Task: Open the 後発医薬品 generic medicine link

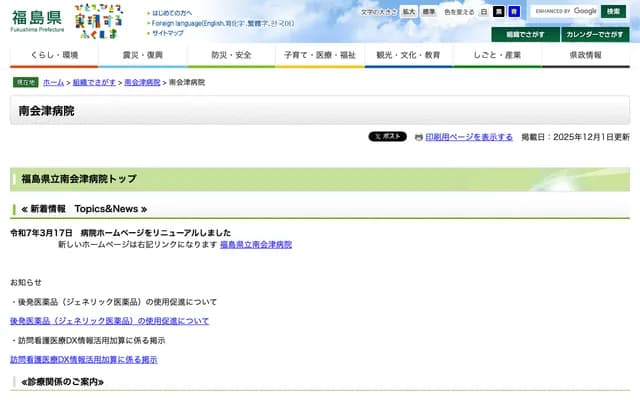Action: click(109, 321)
